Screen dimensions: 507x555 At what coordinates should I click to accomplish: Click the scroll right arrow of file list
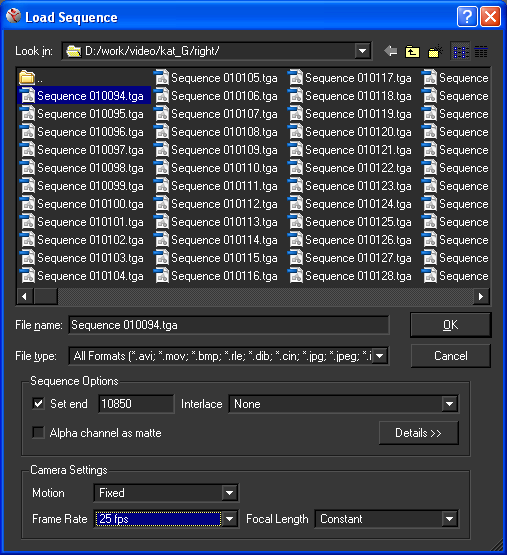[x=481, y=296]
